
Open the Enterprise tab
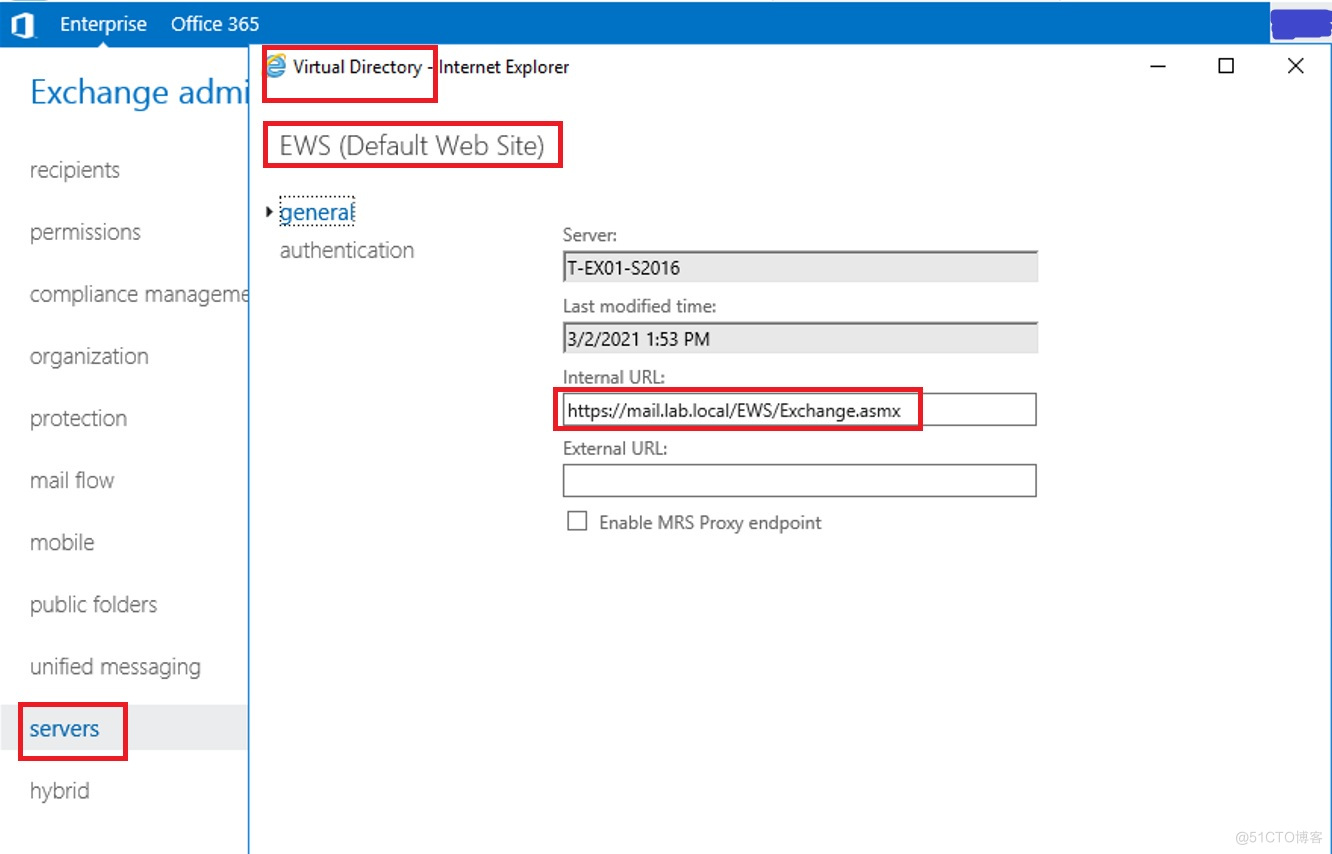(103, 24)
